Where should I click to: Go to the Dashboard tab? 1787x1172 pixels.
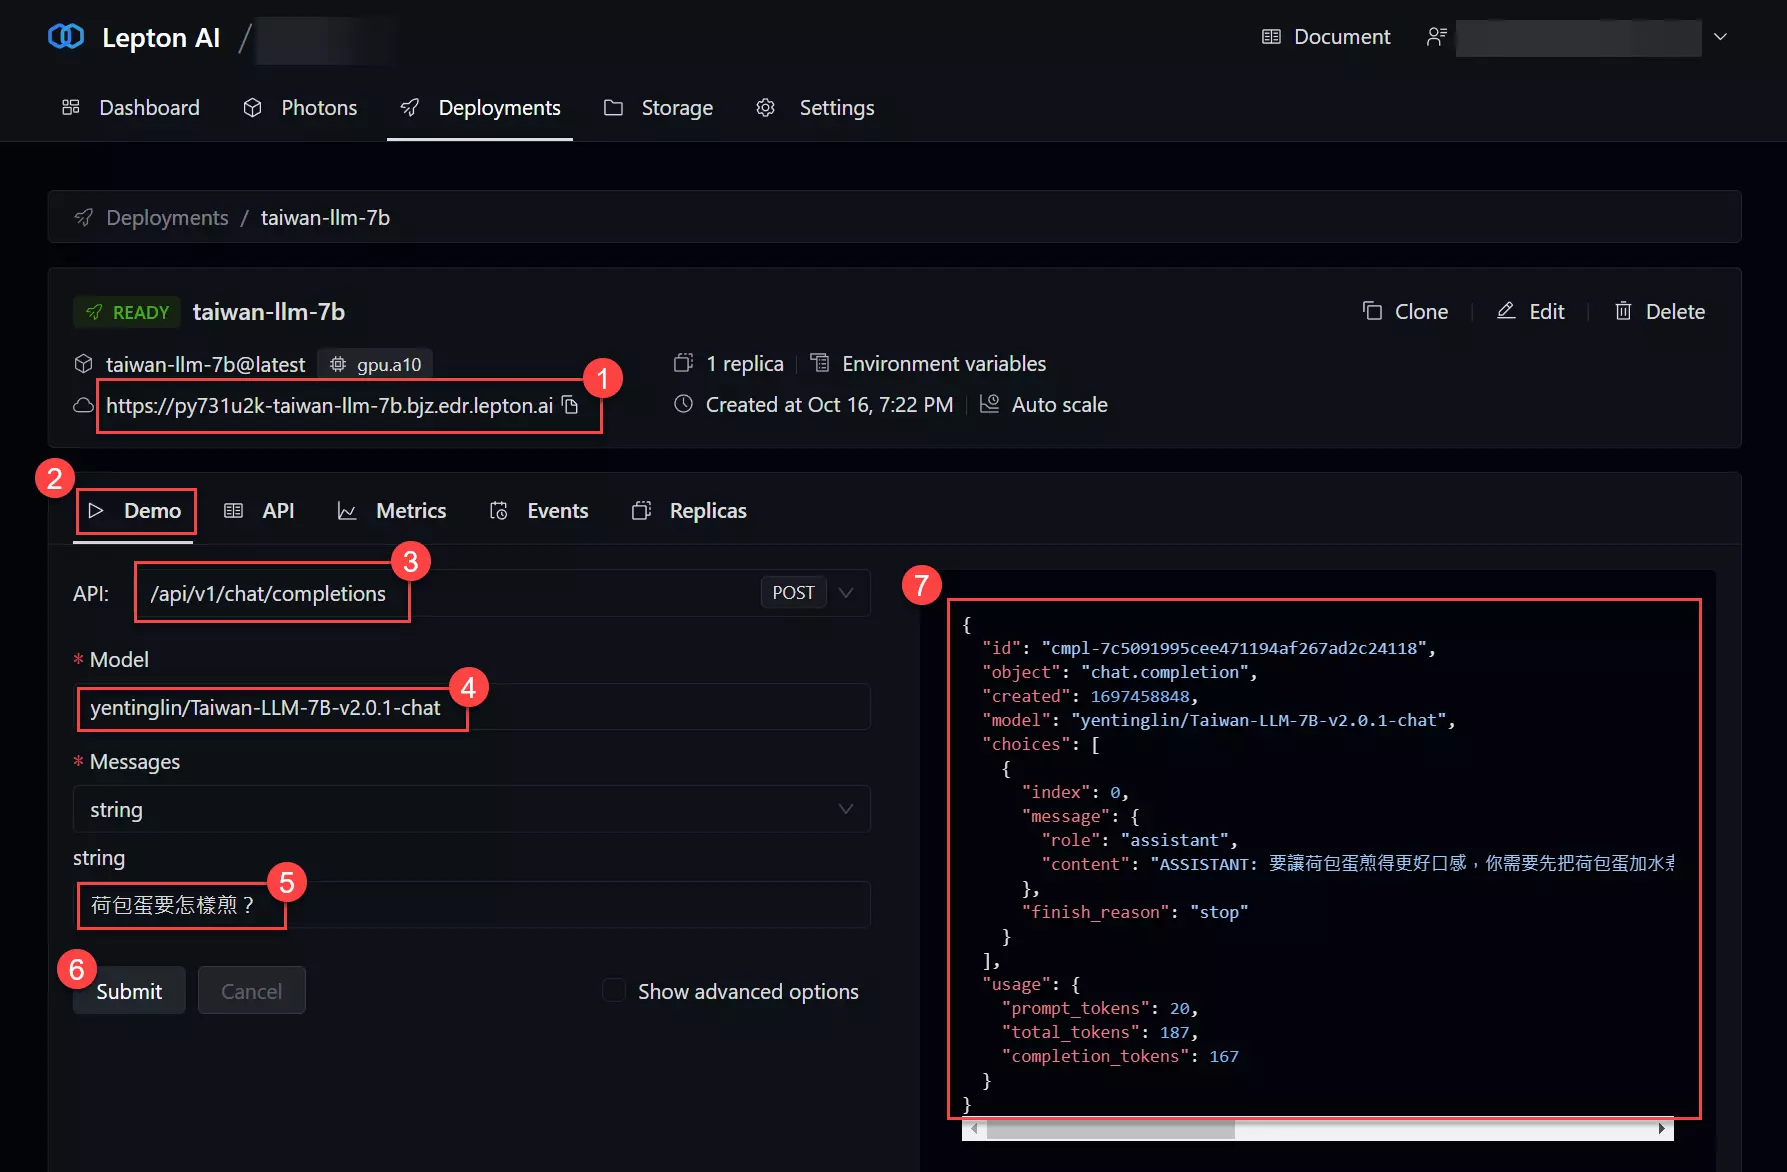point(130,107)
